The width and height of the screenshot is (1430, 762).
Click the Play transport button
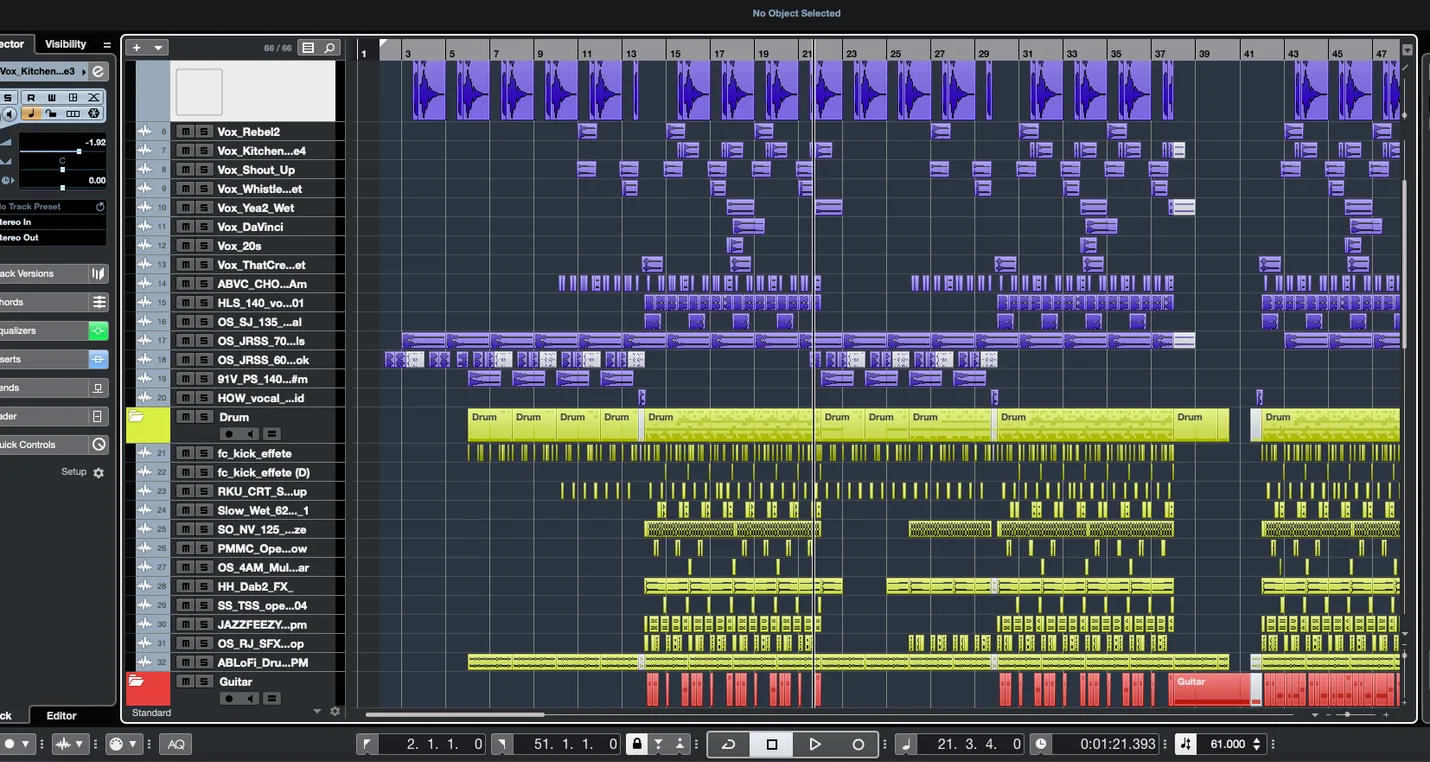click(814, 744)
